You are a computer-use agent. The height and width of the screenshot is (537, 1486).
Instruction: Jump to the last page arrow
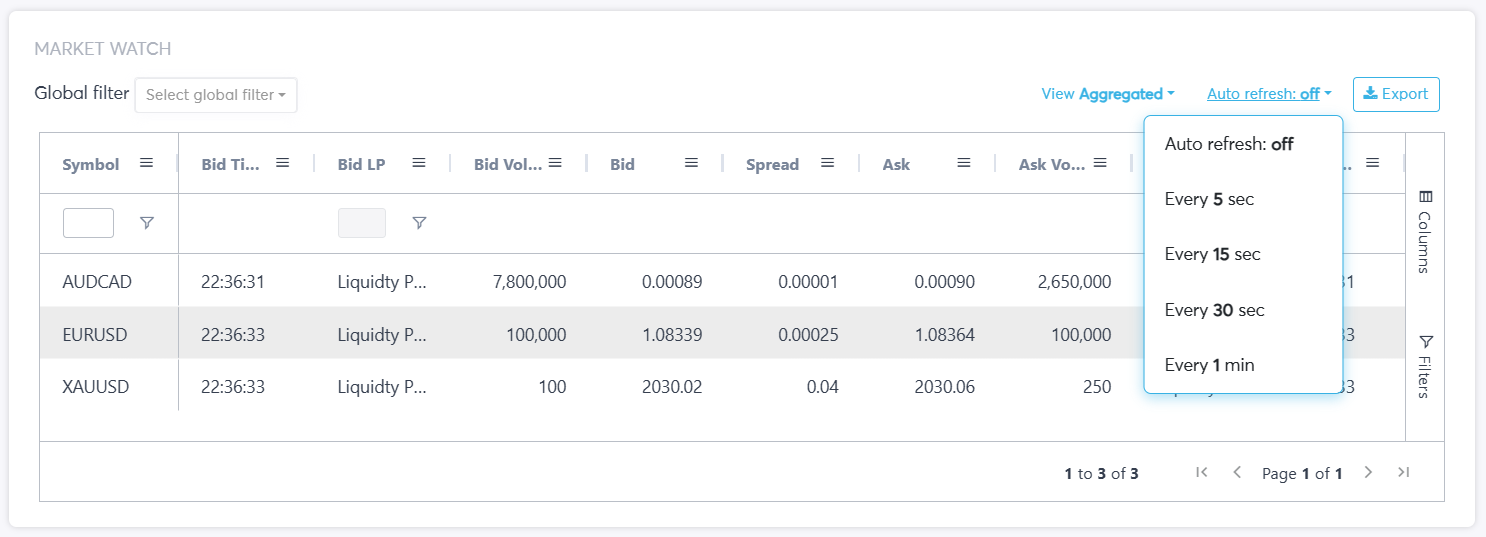(x=1403, y=472)
